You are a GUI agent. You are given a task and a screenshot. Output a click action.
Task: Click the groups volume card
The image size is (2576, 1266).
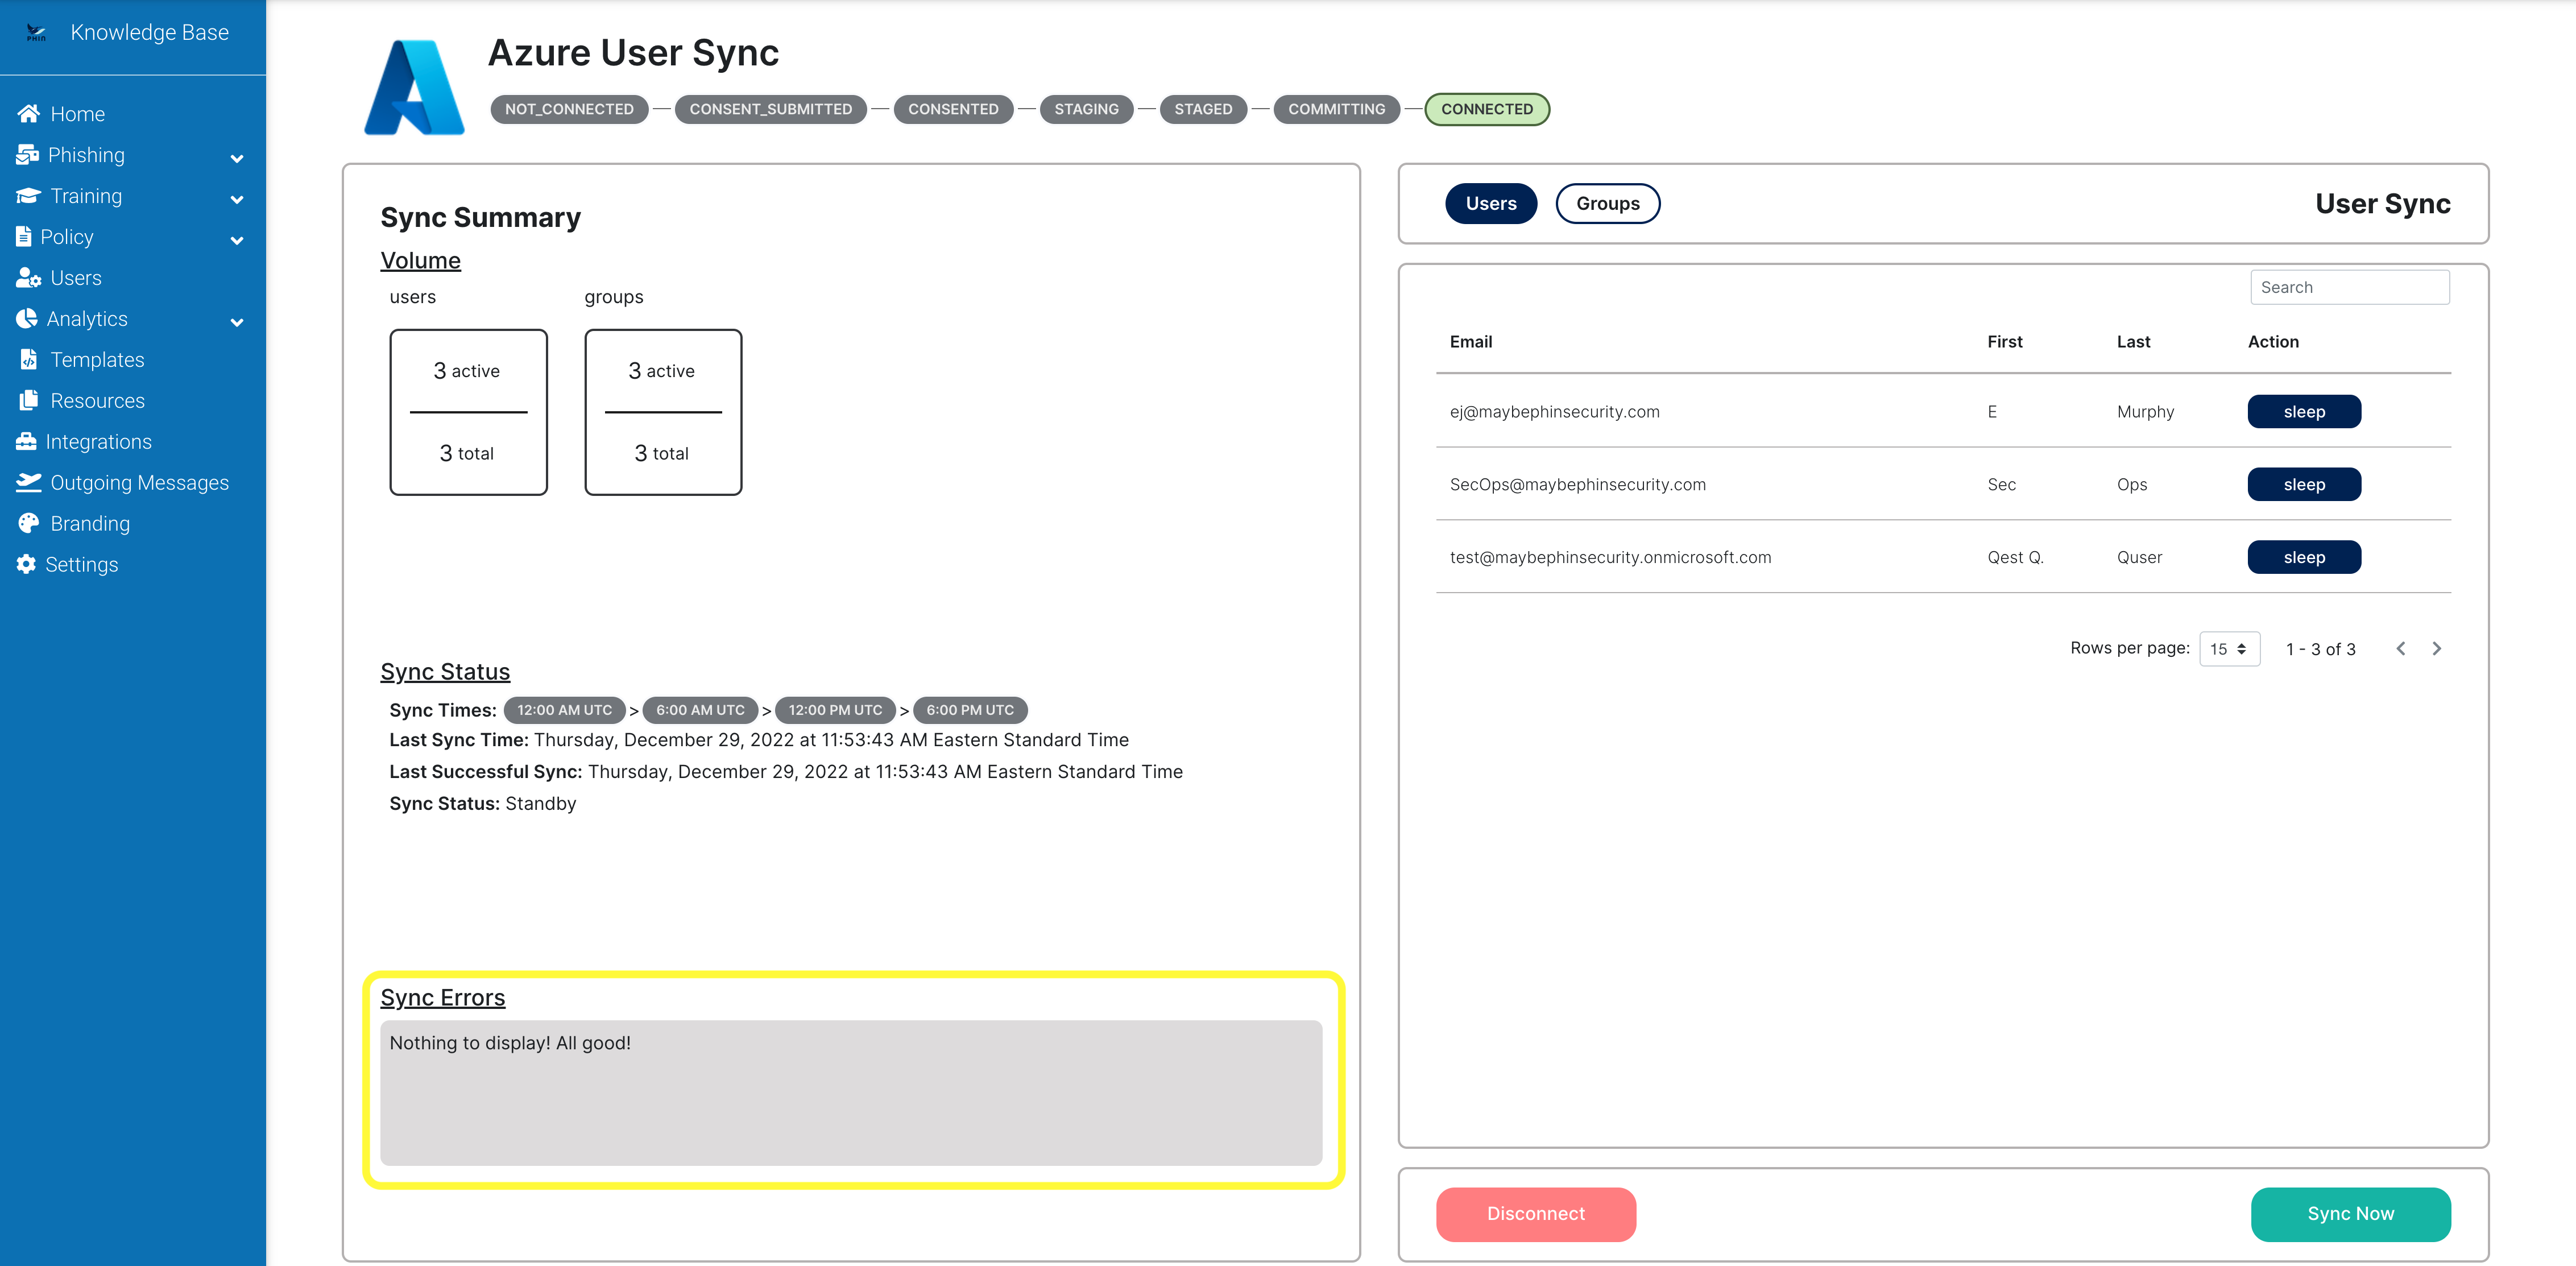click(663, 412)
